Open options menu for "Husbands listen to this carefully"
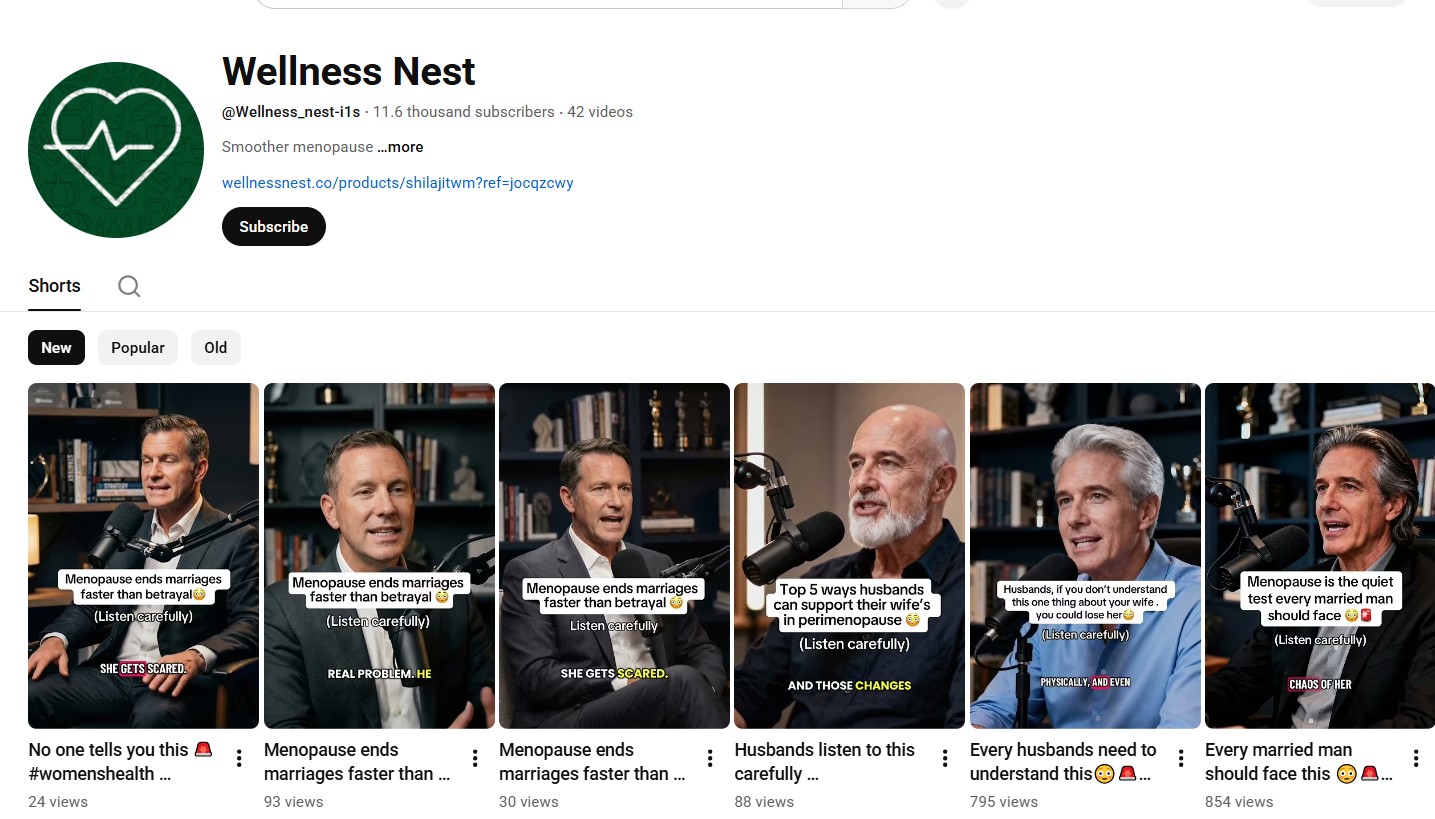Screen dimensions: 1435x819 [x=945, y=759]
